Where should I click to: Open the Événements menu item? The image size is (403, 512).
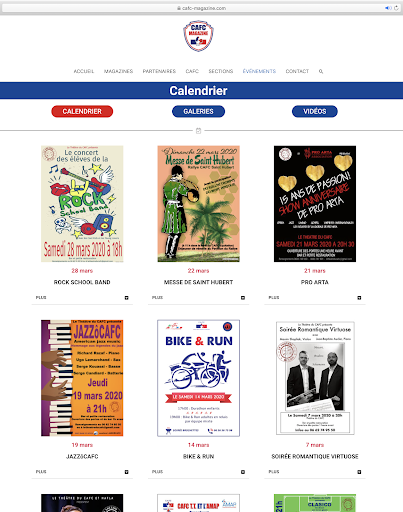coord(259,71)
